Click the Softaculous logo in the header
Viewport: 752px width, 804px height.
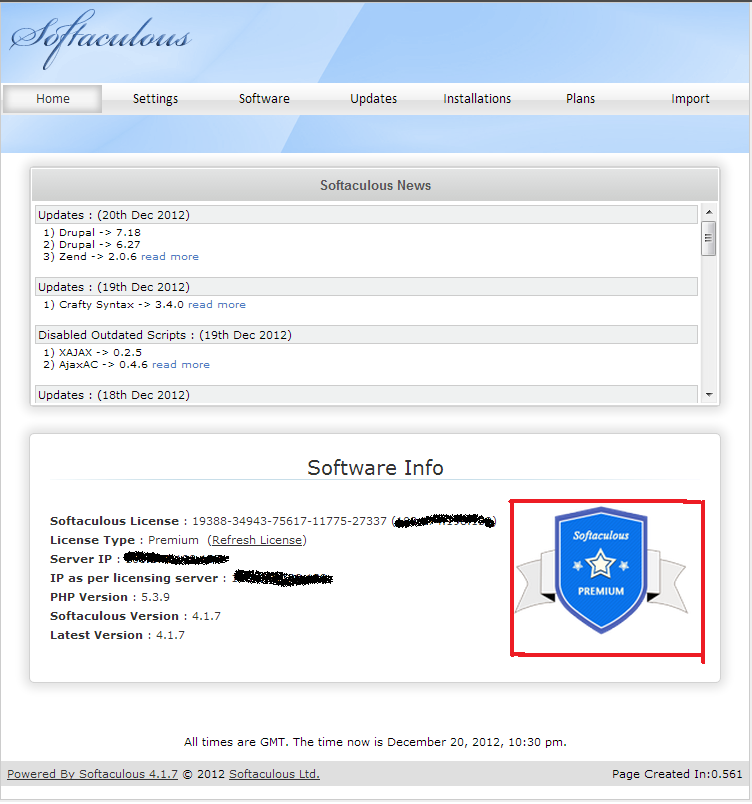point(100,39)
